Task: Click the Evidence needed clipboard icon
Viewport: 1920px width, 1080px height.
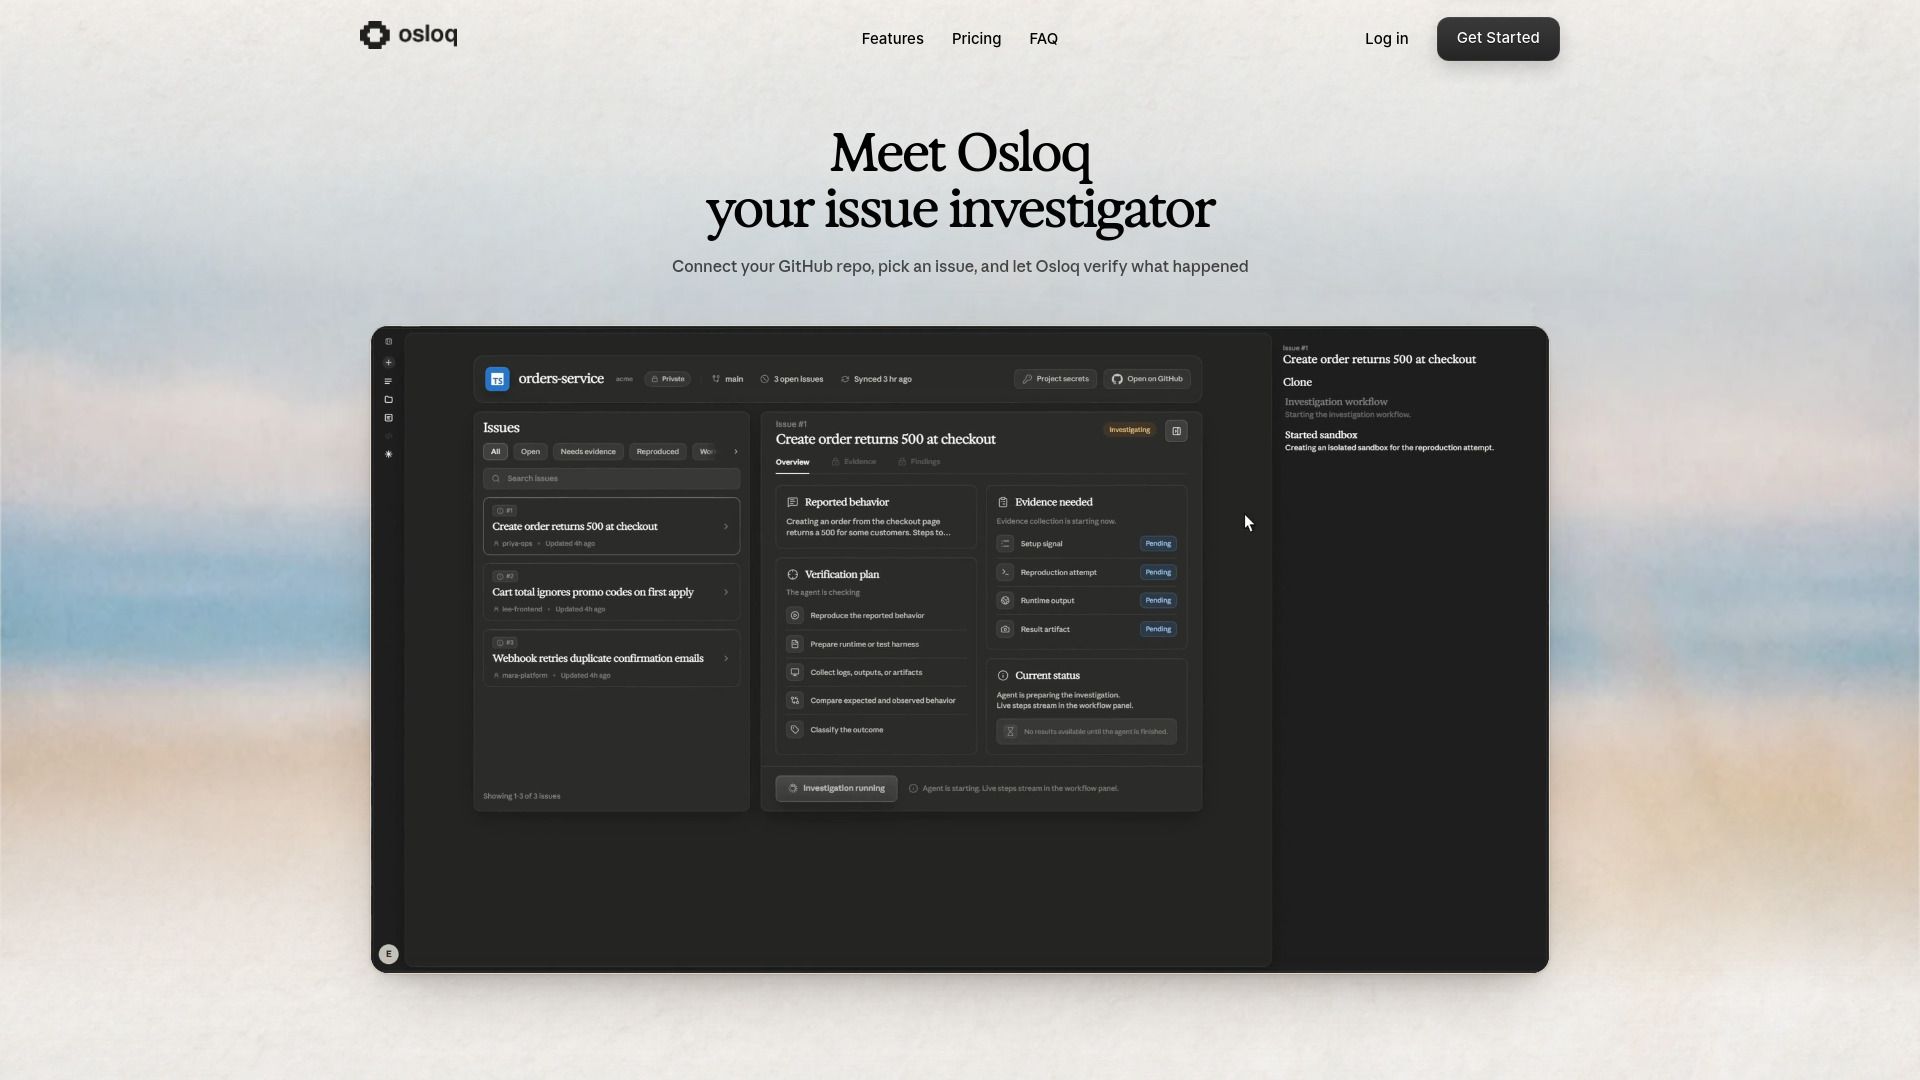Action: coord(1003,502)
